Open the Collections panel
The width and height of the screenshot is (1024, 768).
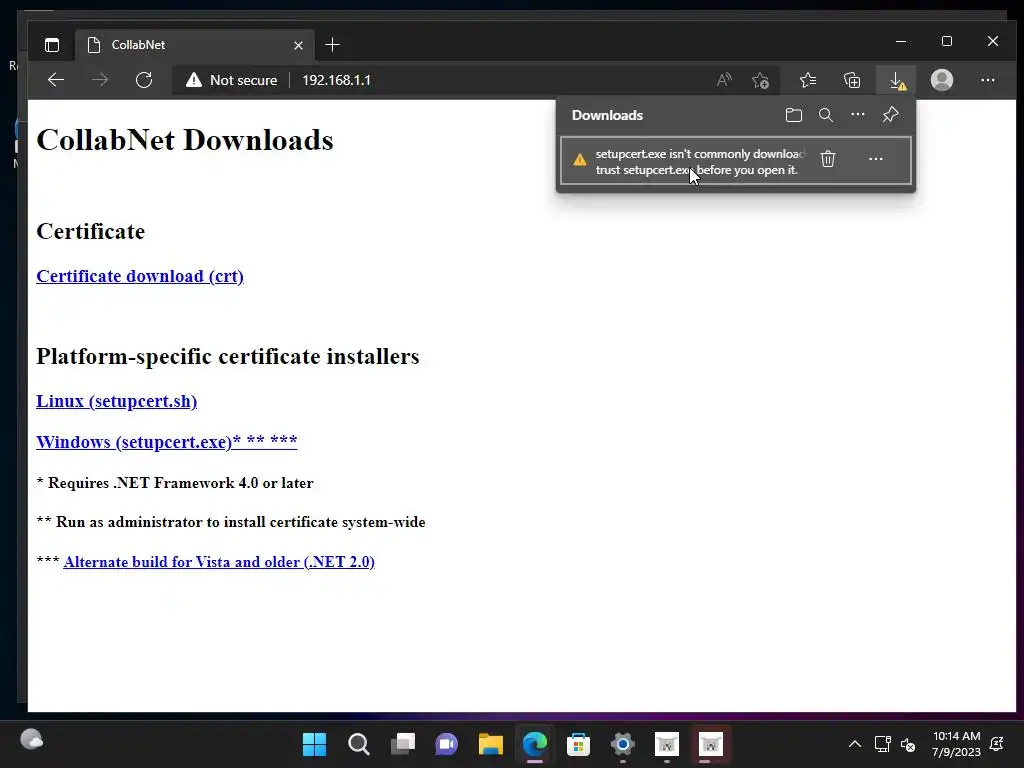852,80
